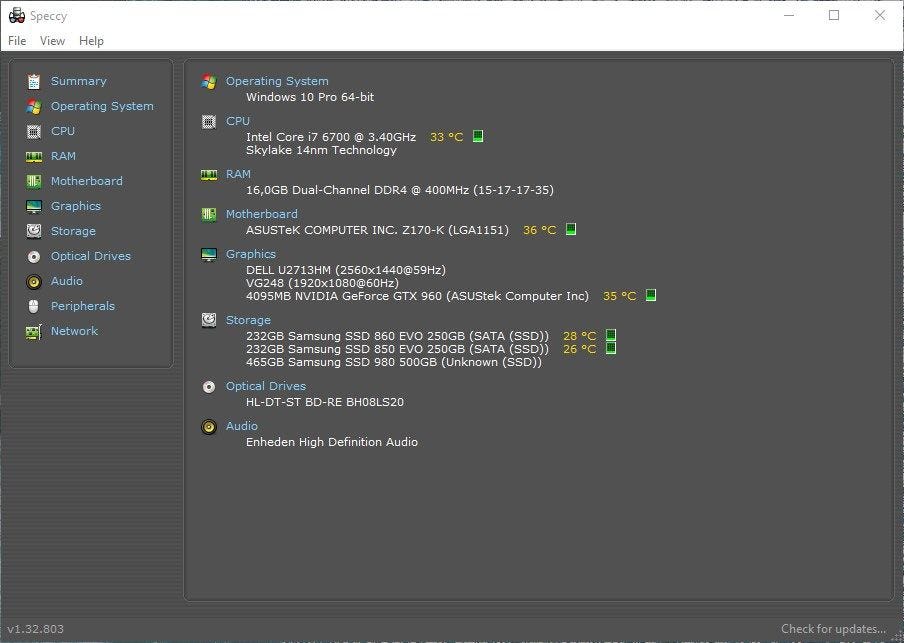Click the hard disk icon beside Storage heading
Viewport: 904px width, 643px height.
pos(209,320)
